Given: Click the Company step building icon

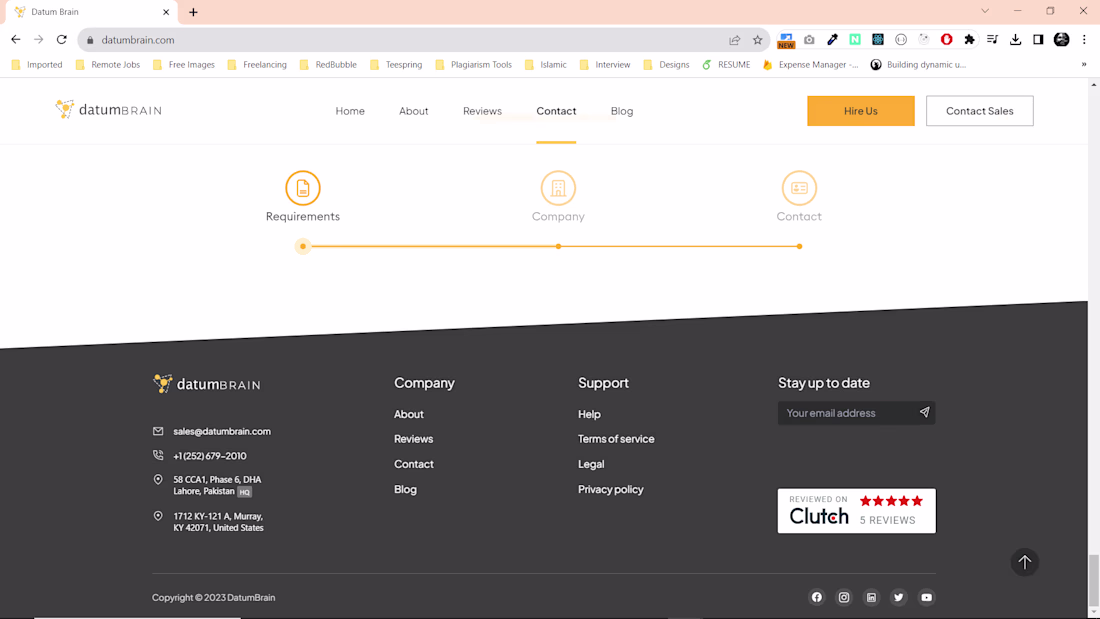Looking at the screenshot, I should (558, 188).
